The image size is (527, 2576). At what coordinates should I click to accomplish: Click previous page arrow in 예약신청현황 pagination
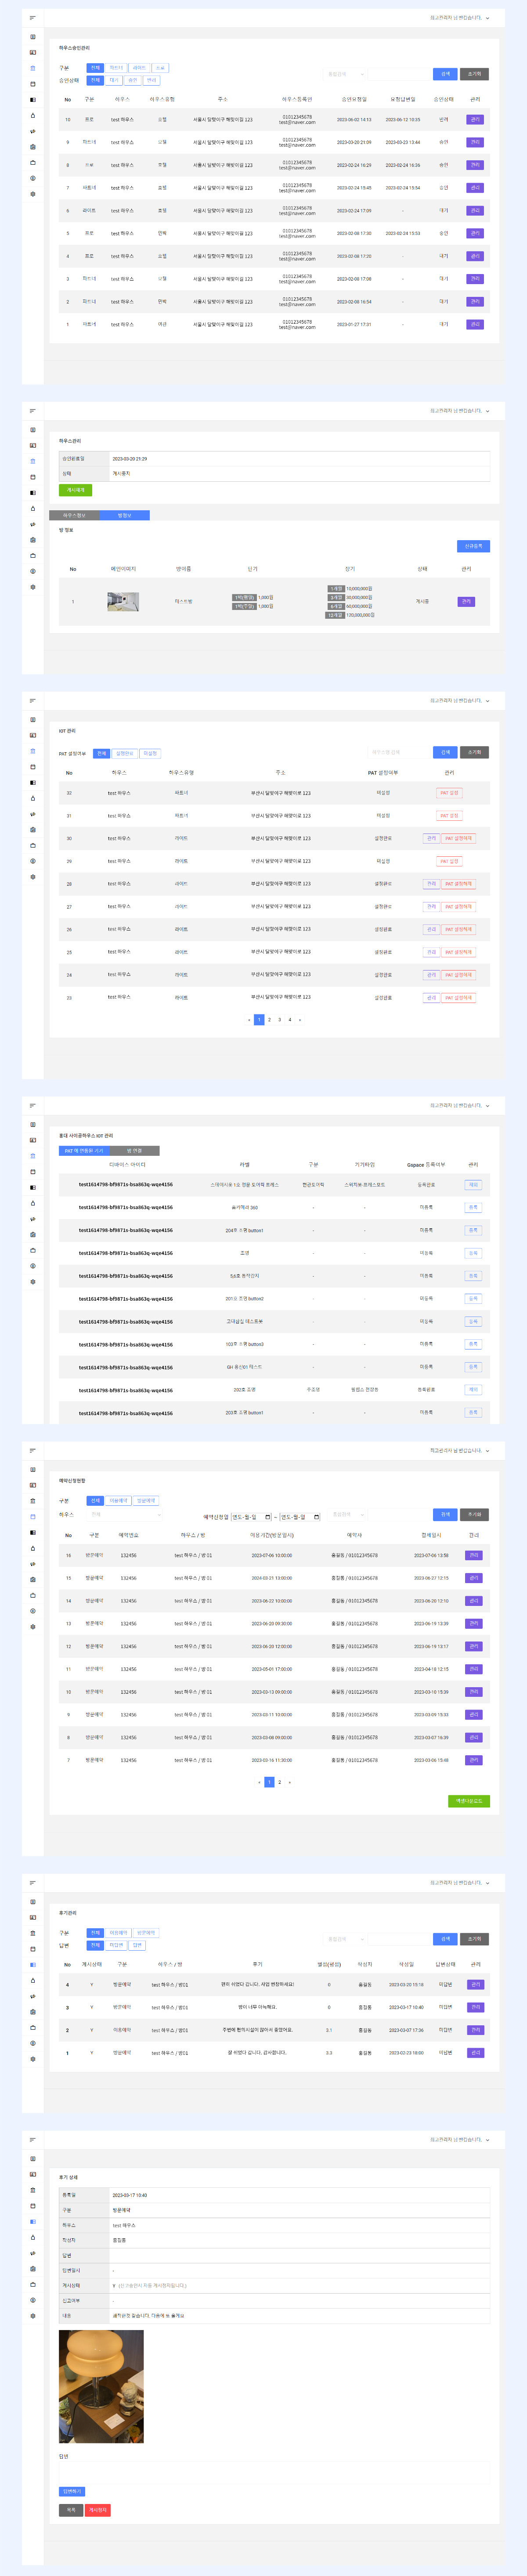click(259, 1782)
